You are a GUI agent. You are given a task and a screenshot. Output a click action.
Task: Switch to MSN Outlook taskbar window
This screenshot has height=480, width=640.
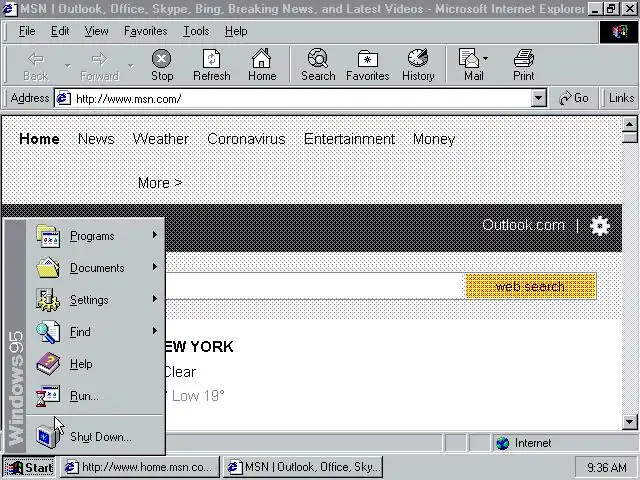303,467
